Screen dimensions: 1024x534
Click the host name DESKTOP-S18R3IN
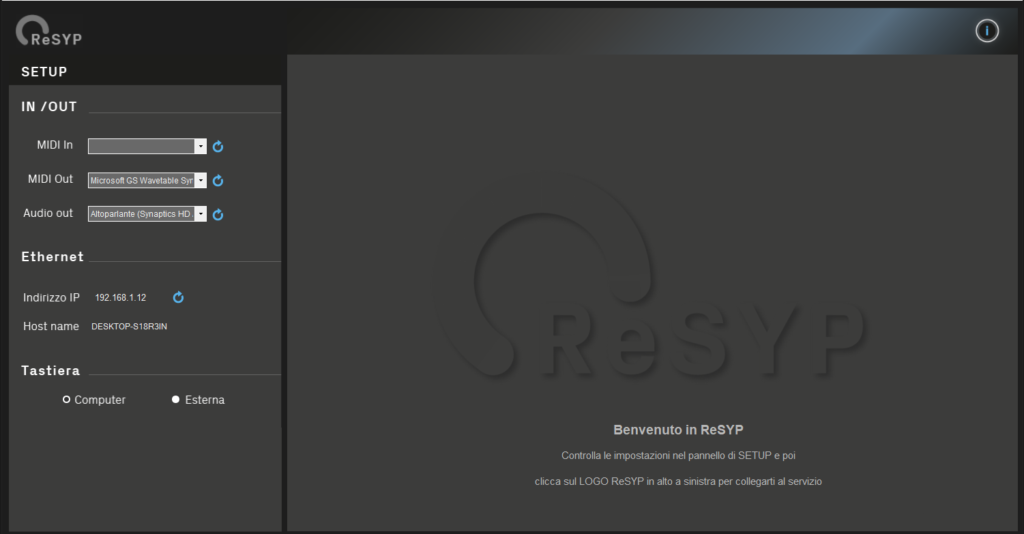129,326
